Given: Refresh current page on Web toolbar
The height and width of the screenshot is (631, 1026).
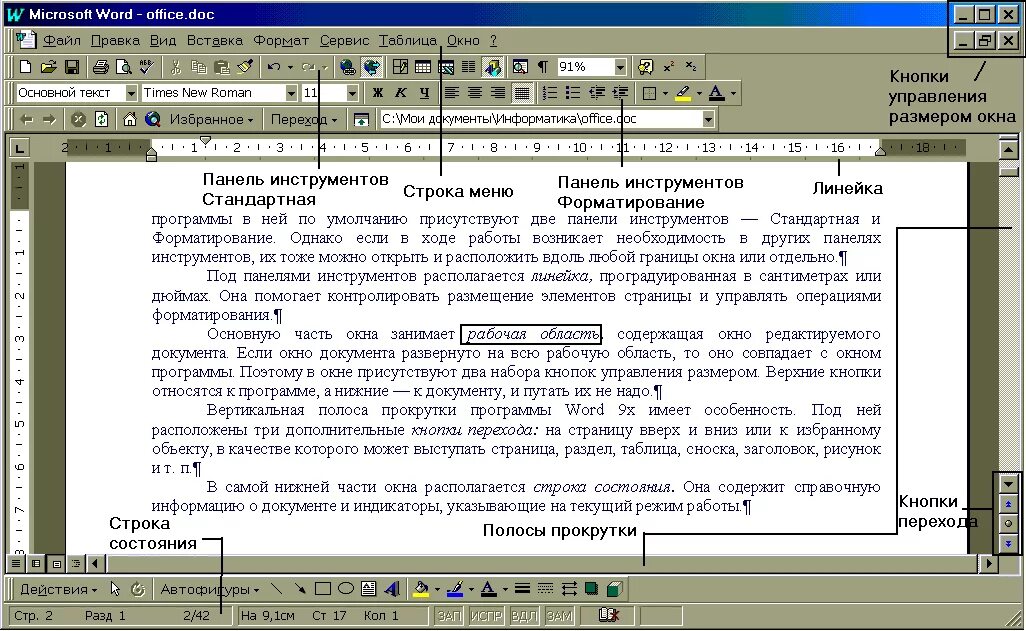Looking at the screenshot, I should coord(101,119).
